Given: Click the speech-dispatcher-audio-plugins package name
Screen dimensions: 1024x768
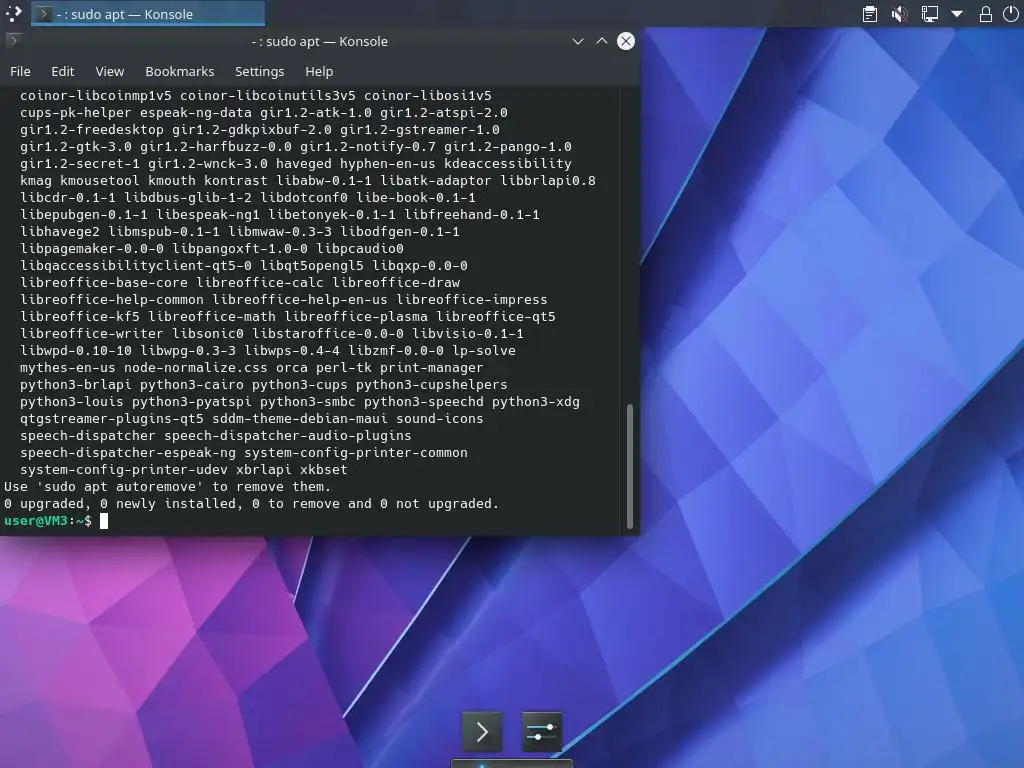Looking at the screenshot, I should pyautogui.click(x=288, y=436).
